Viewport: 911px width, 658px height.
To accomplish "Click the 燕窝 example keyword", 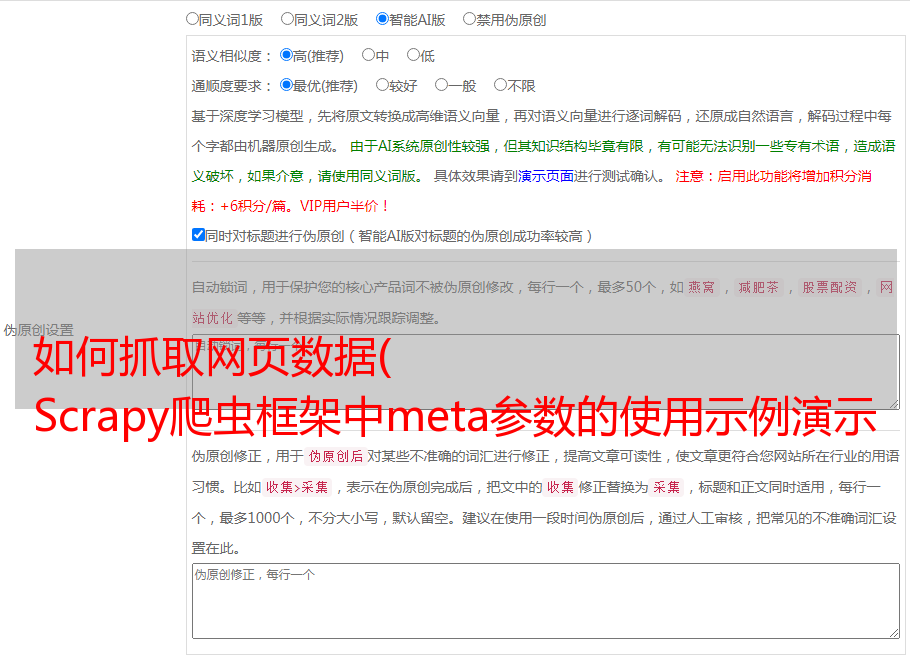I will 701,287.
